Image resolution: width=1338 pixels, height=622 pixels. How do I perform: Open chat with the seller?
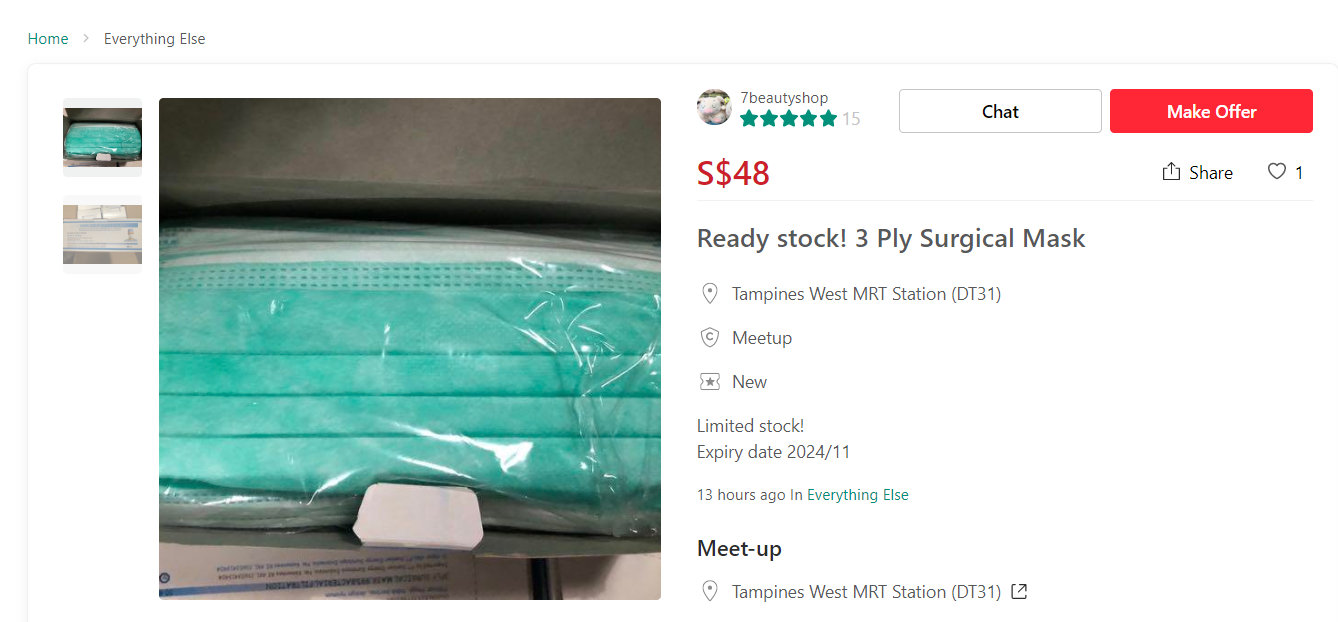[1000, 111]
